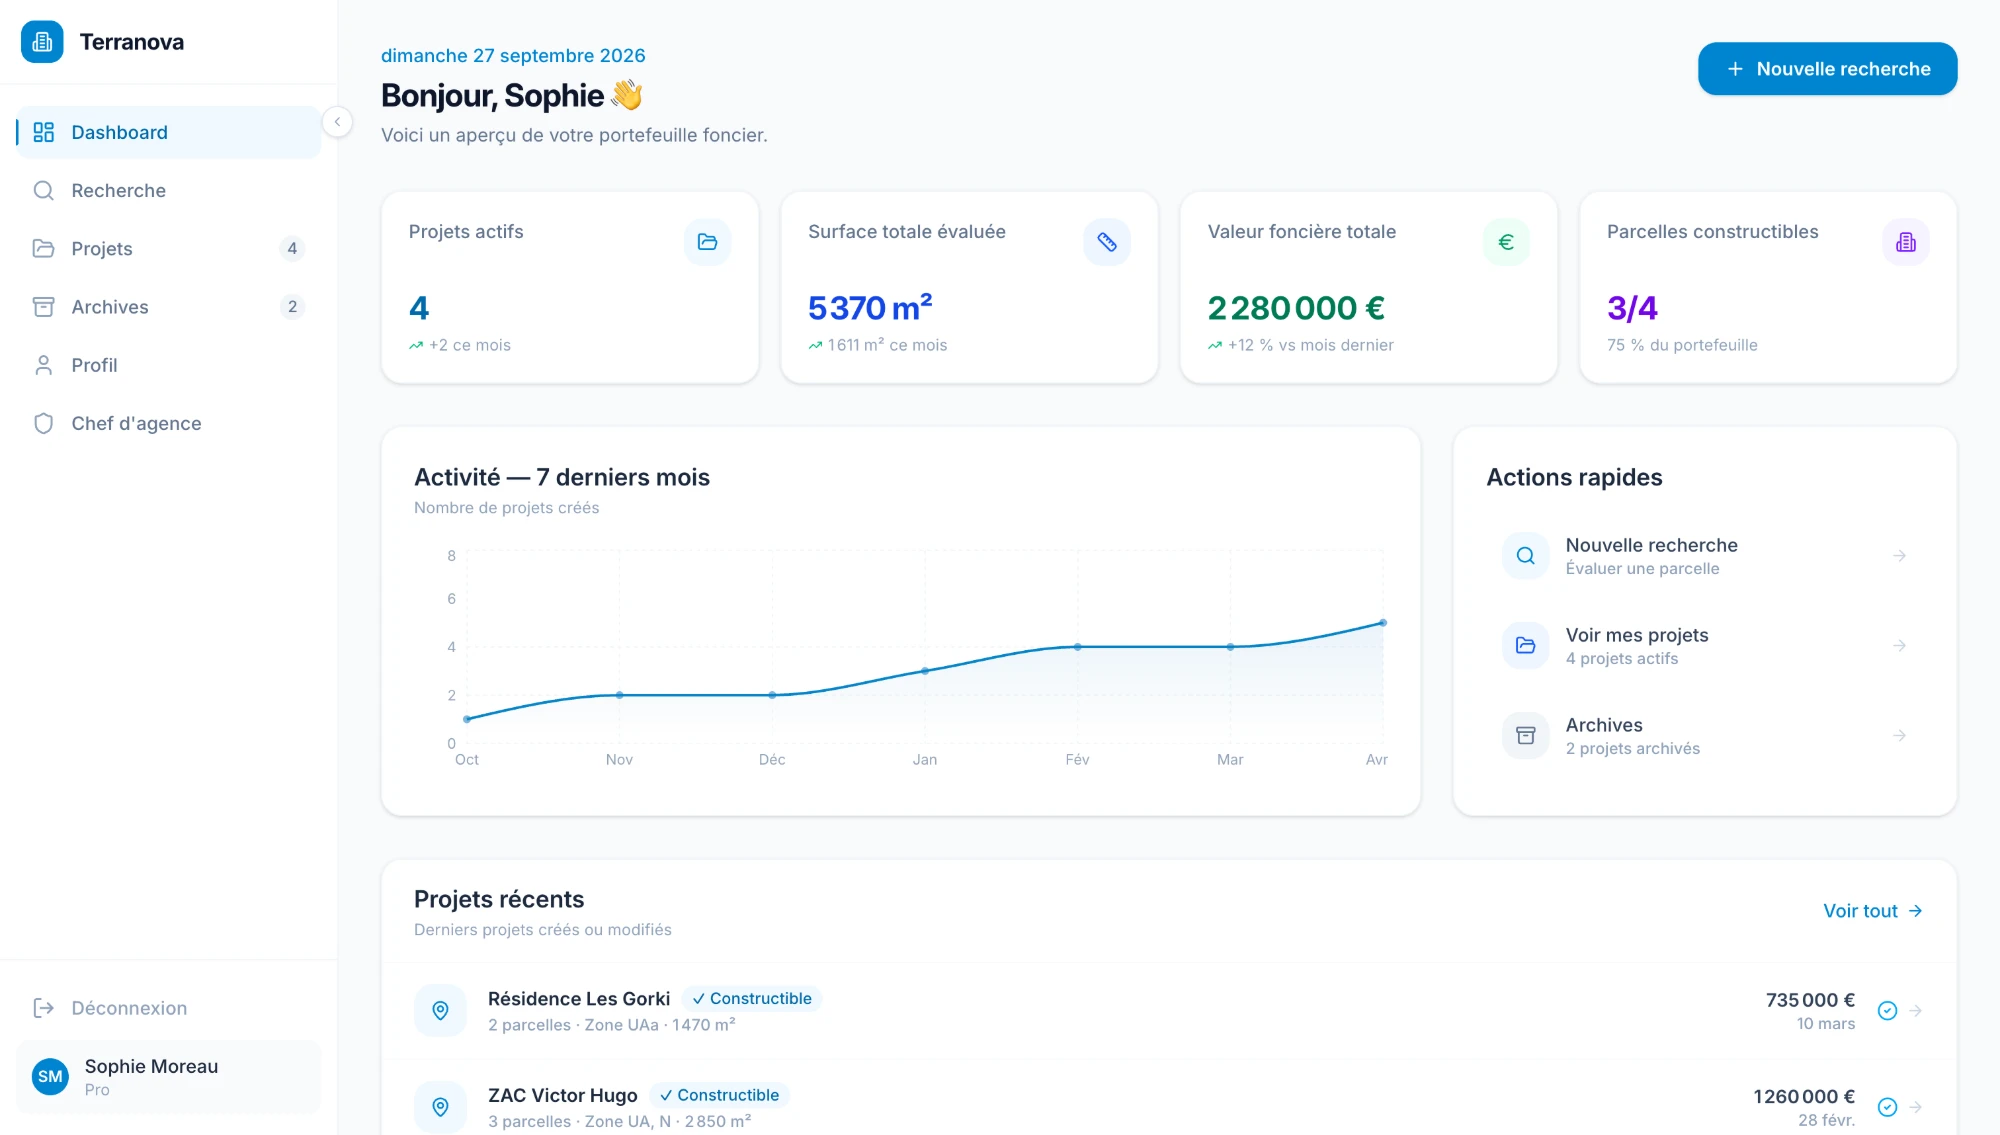Go to Recherche in the sidebar
The image size is (2000, 1135).
coord(168,190)
